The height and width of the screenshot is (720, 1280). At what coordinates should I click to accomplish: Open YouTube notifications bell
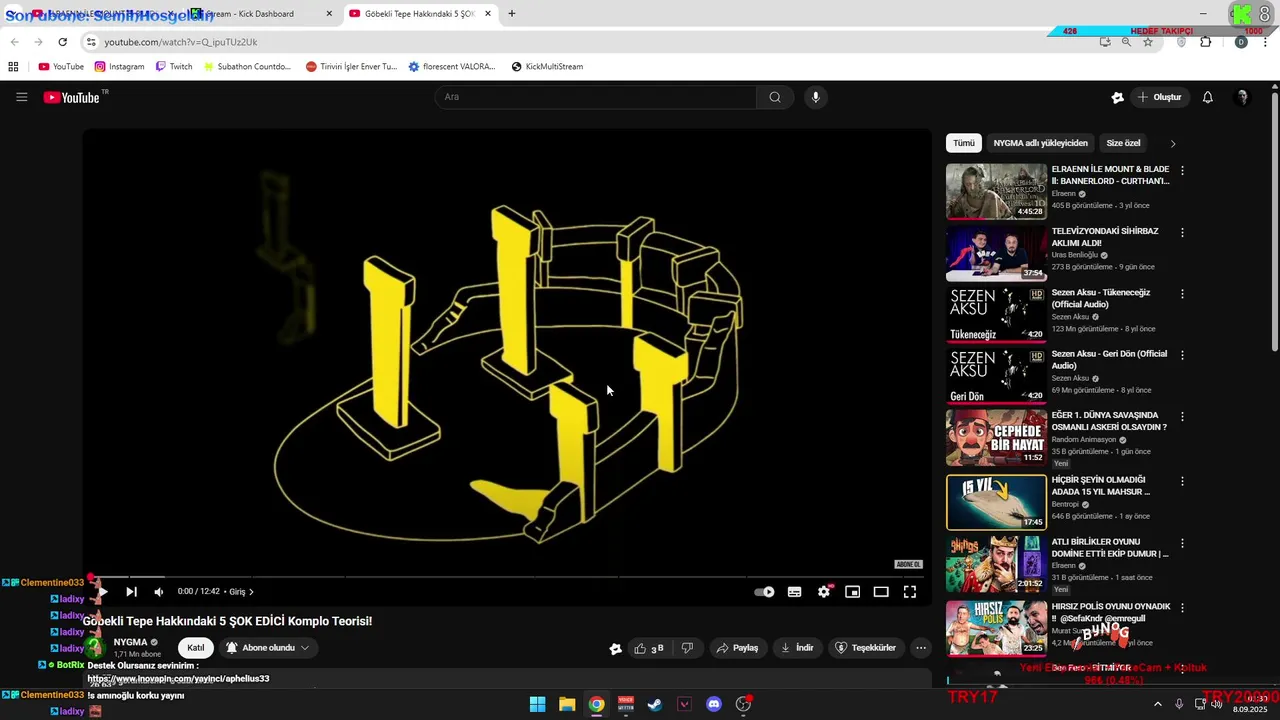click(x=1208, y=97)
